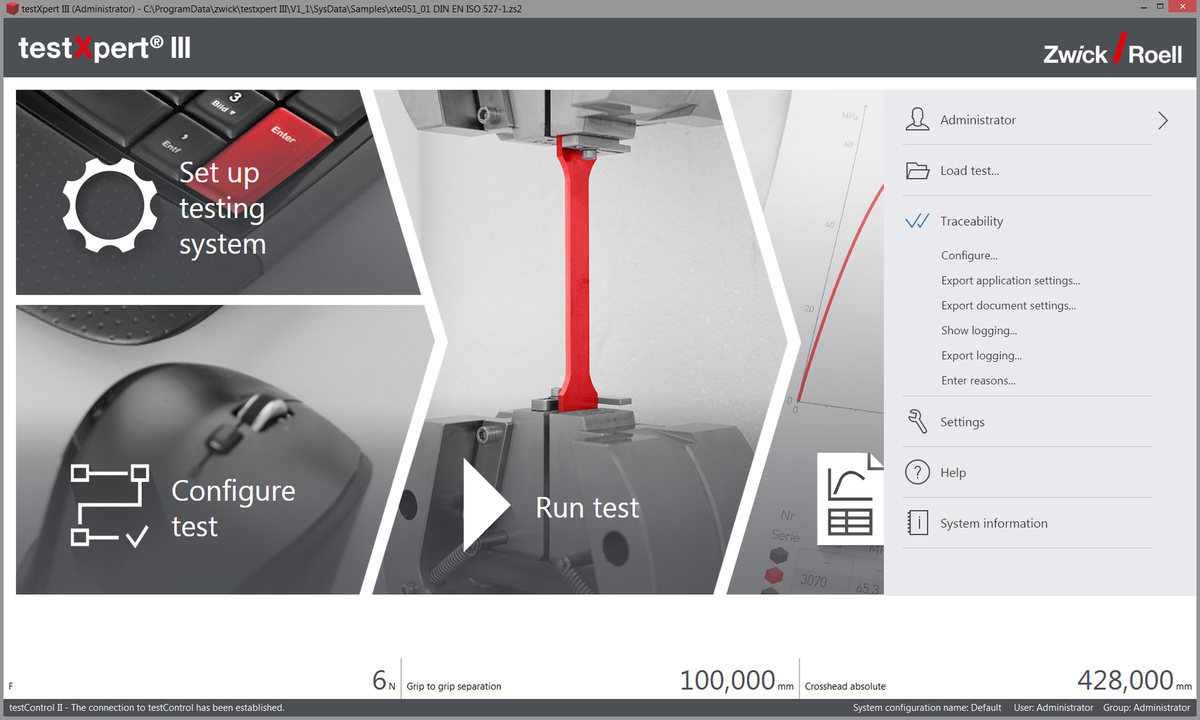The height and width of the screenshot is (720, 1200).
Task: Click the Traceability double-checkmark icon
Action: (917, 222)
